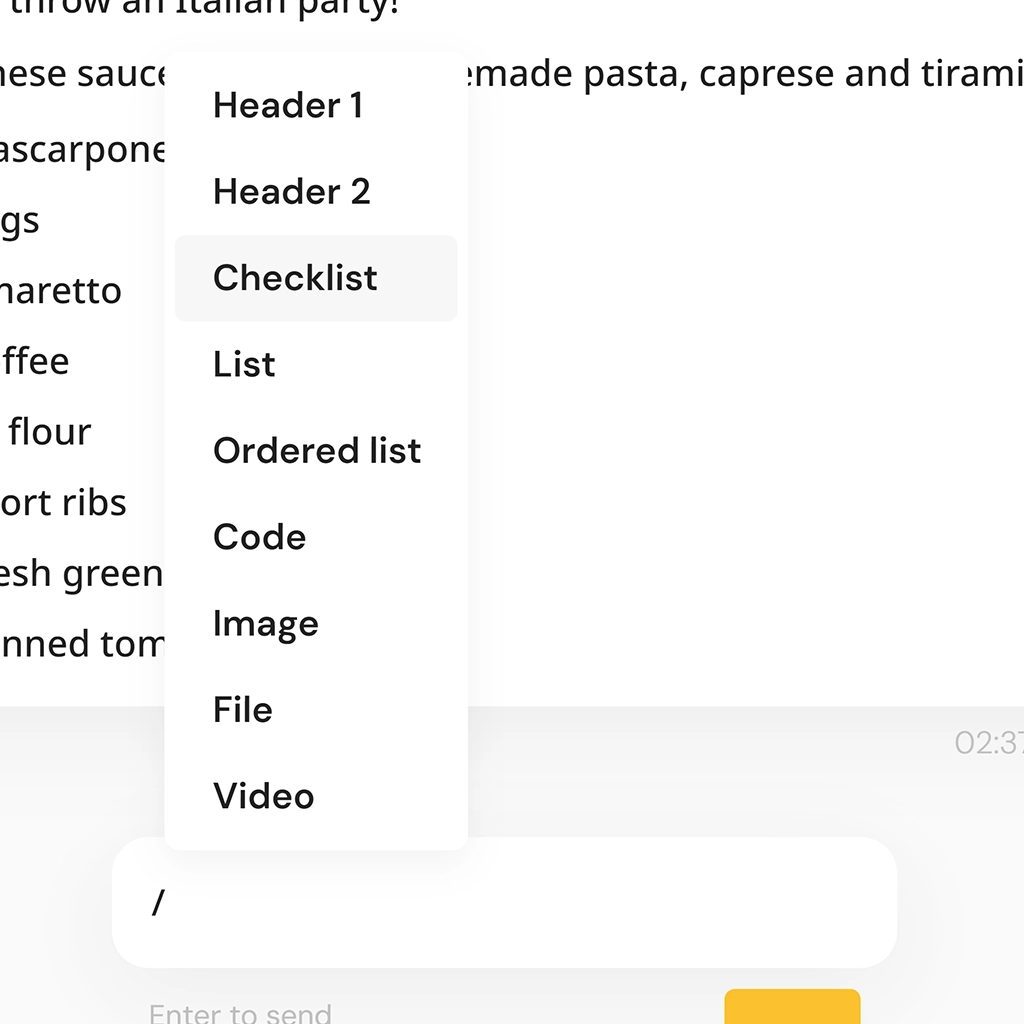Screen dimensions: 1024x1024
Task: Choose Image from the block menu
Action: point(265,623)
